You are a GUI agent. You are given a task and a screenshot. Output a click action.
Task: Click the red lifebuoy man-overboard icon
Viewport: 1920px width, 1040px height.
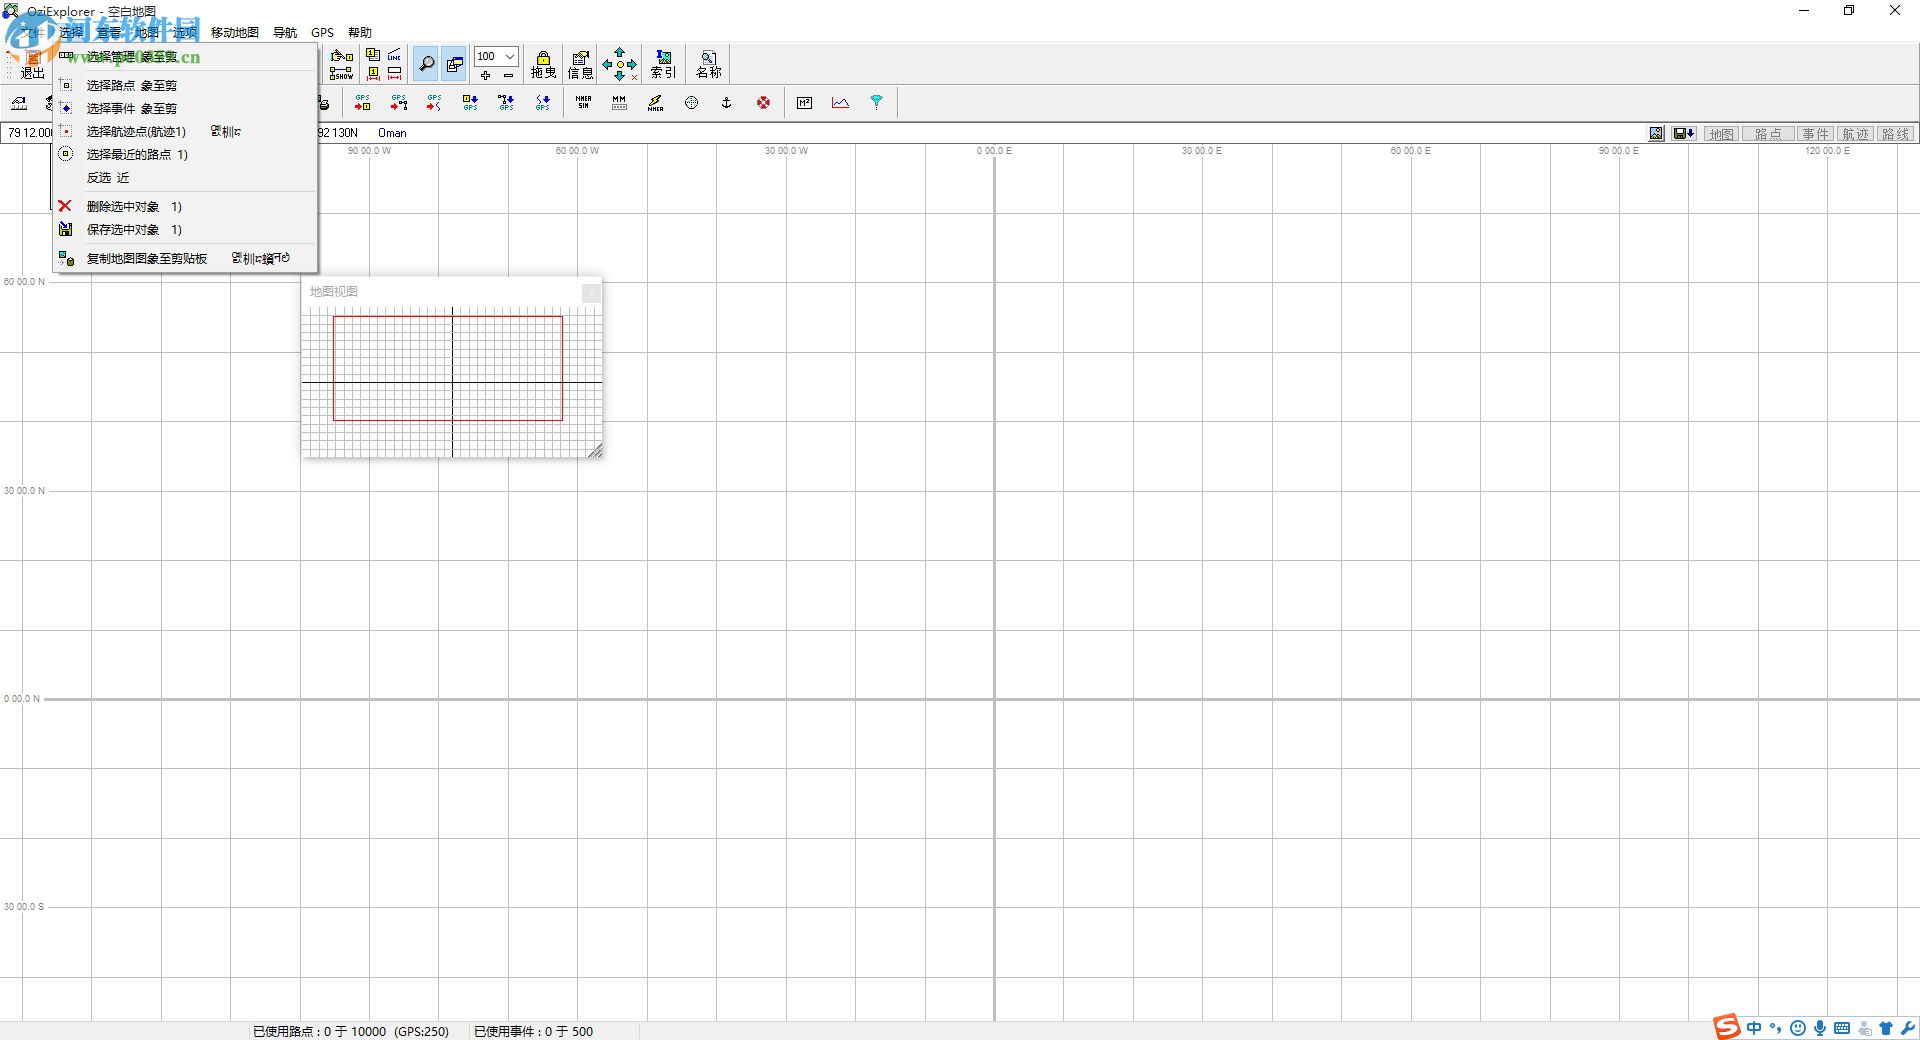click(763, 102)
